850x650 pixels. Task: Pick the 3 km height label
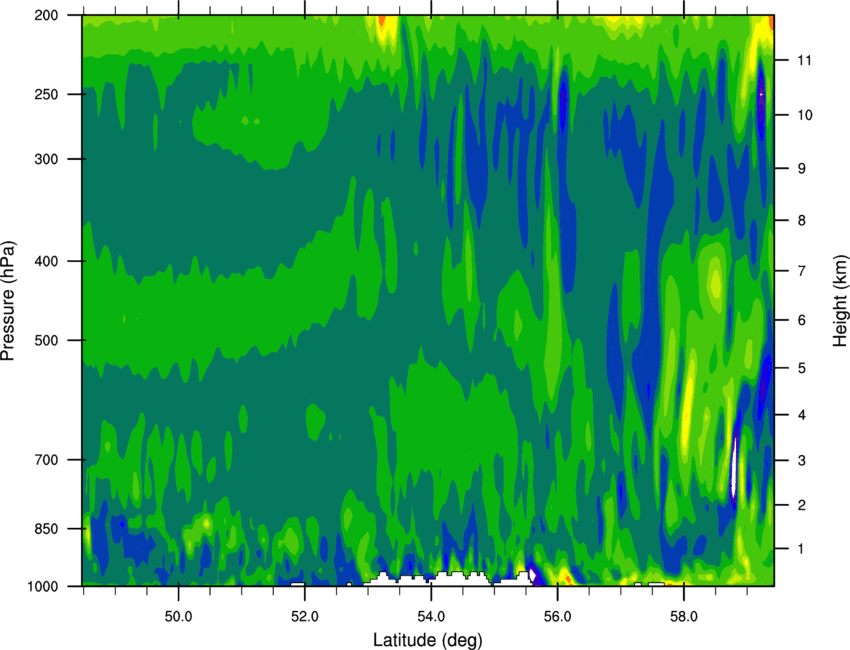(802, 461)
